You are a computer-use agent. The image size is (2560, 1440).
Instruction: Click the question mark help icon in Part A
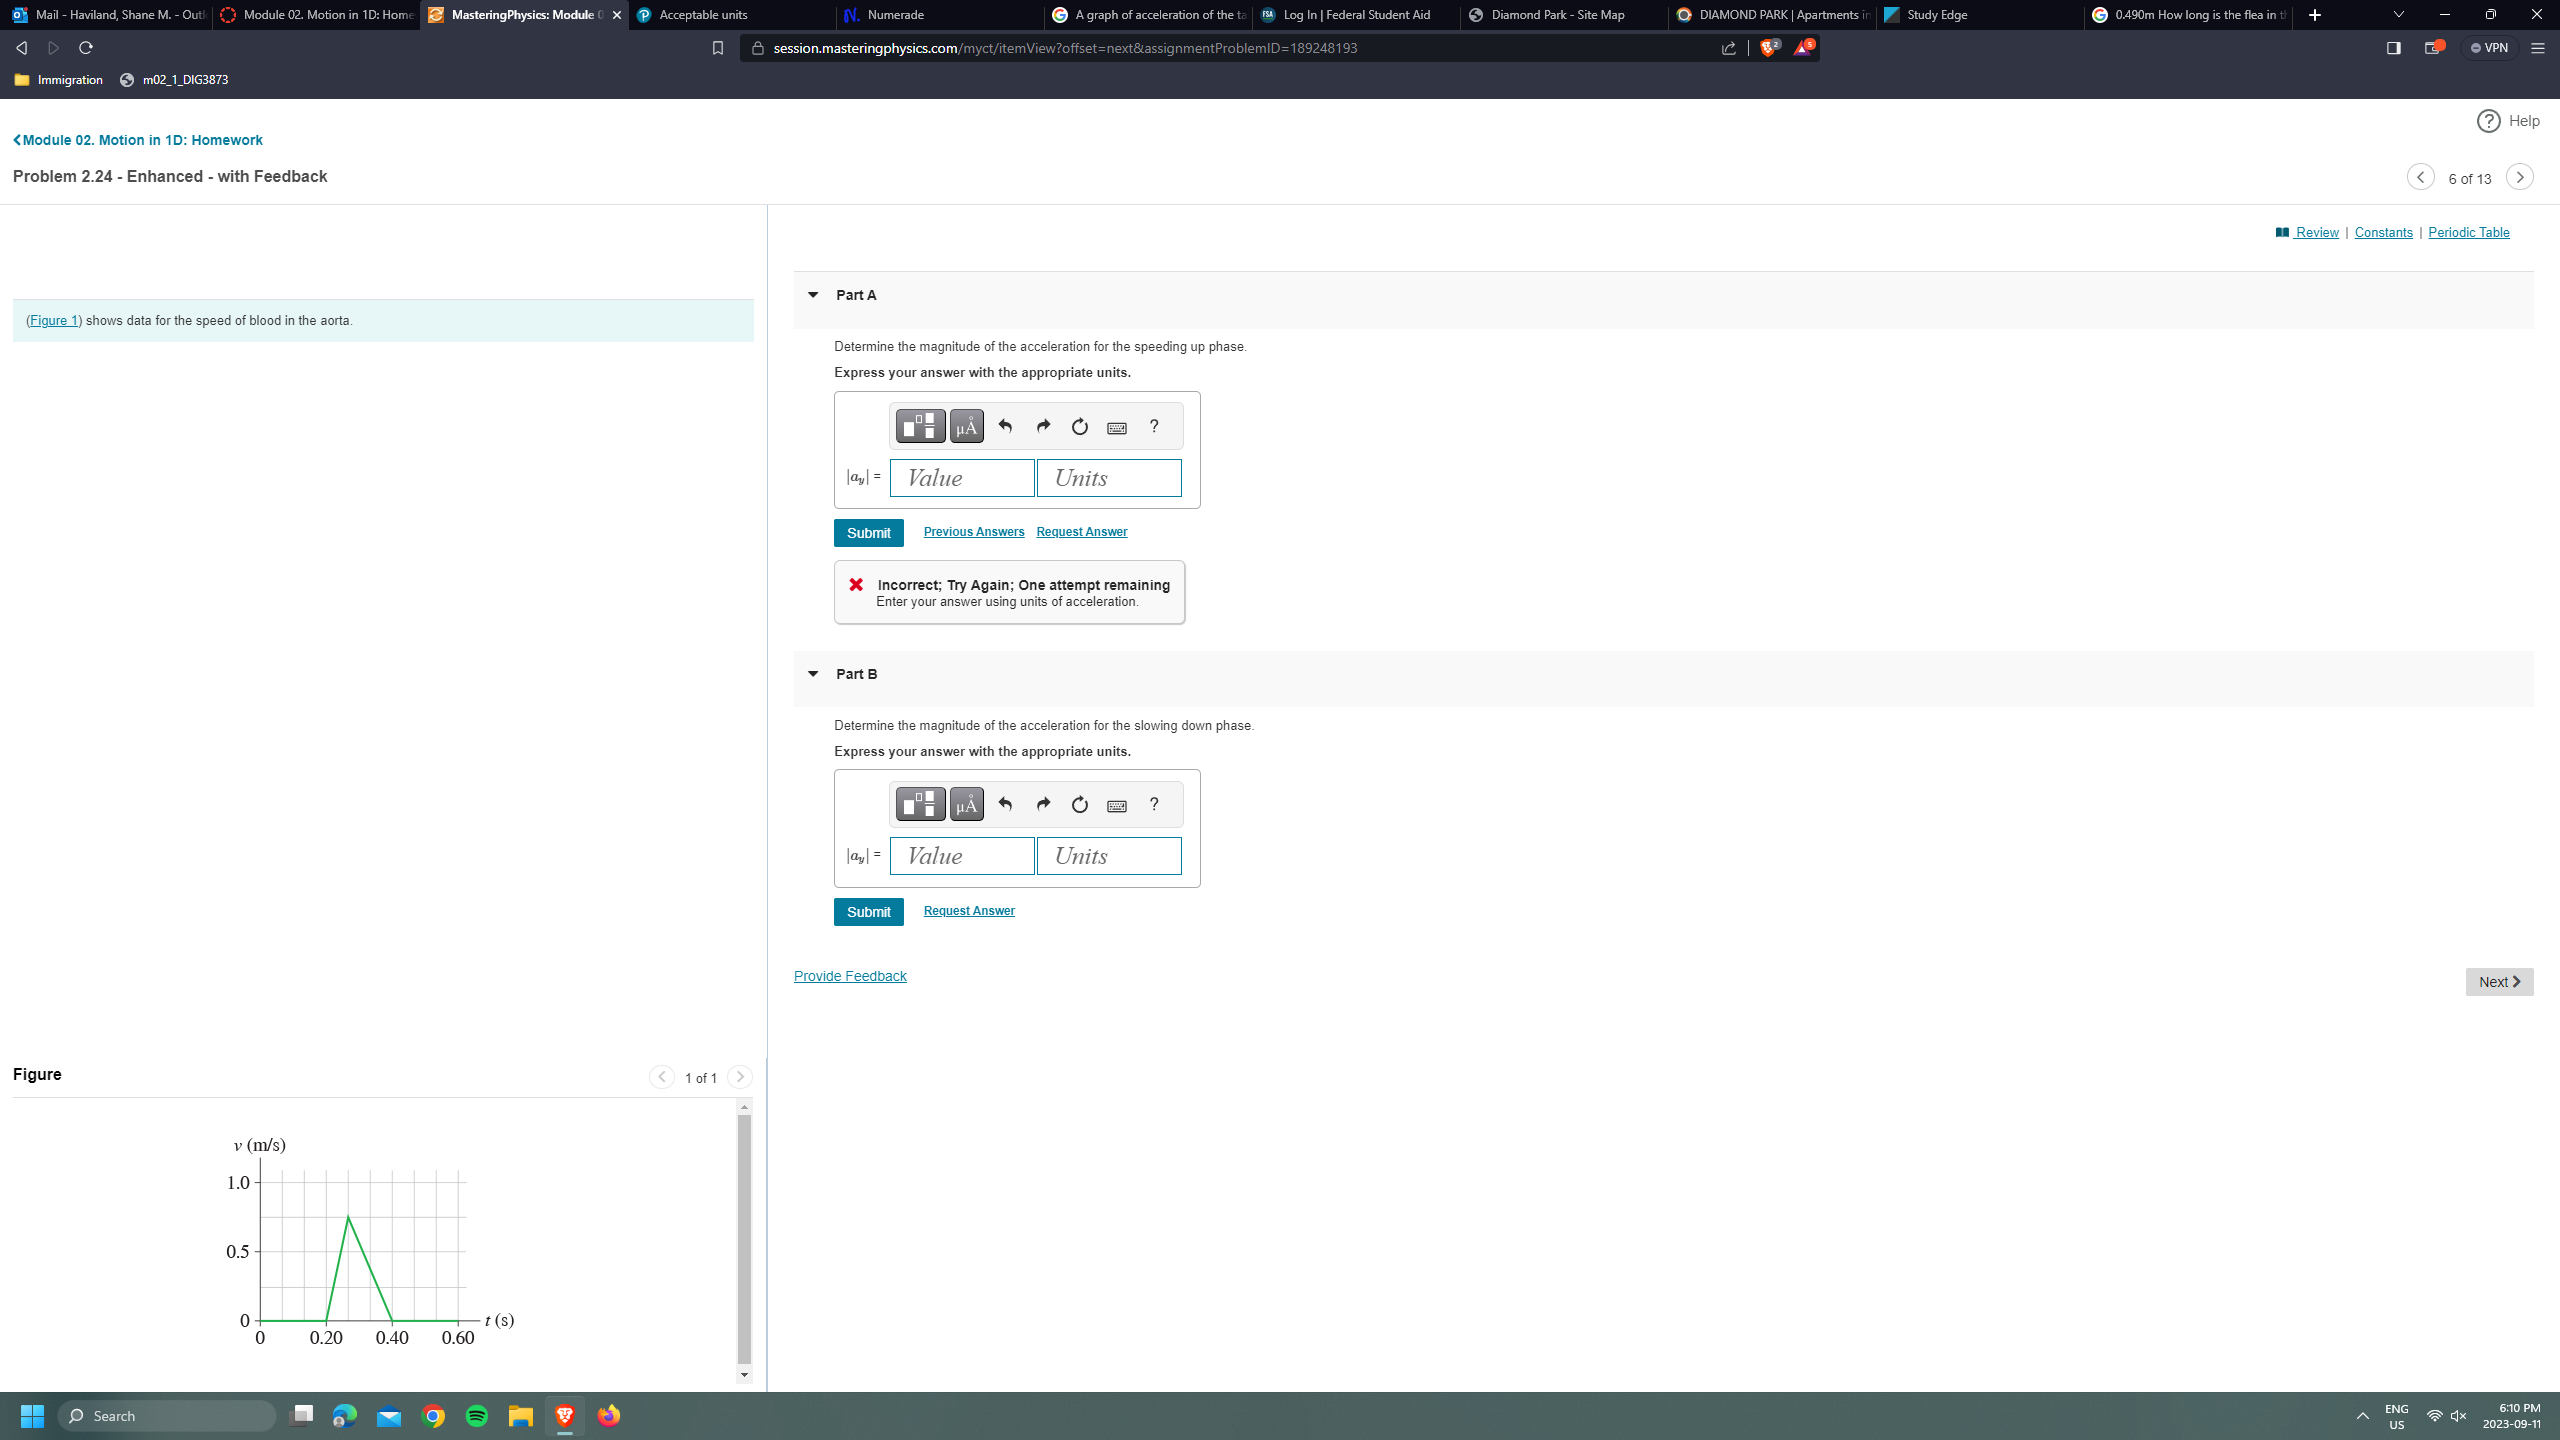[x=1154, y=427]
